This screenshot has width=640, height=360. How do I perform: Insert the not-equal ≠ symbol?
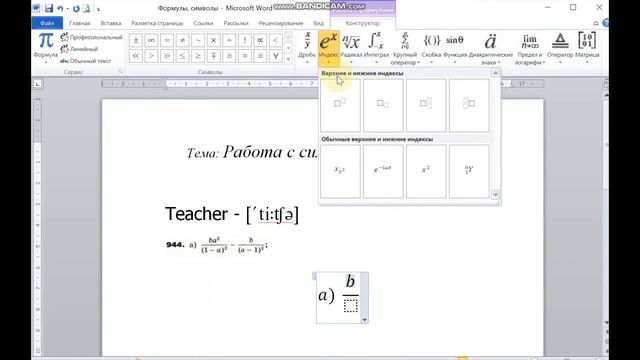pyautogui.click(x=182, y=40)
